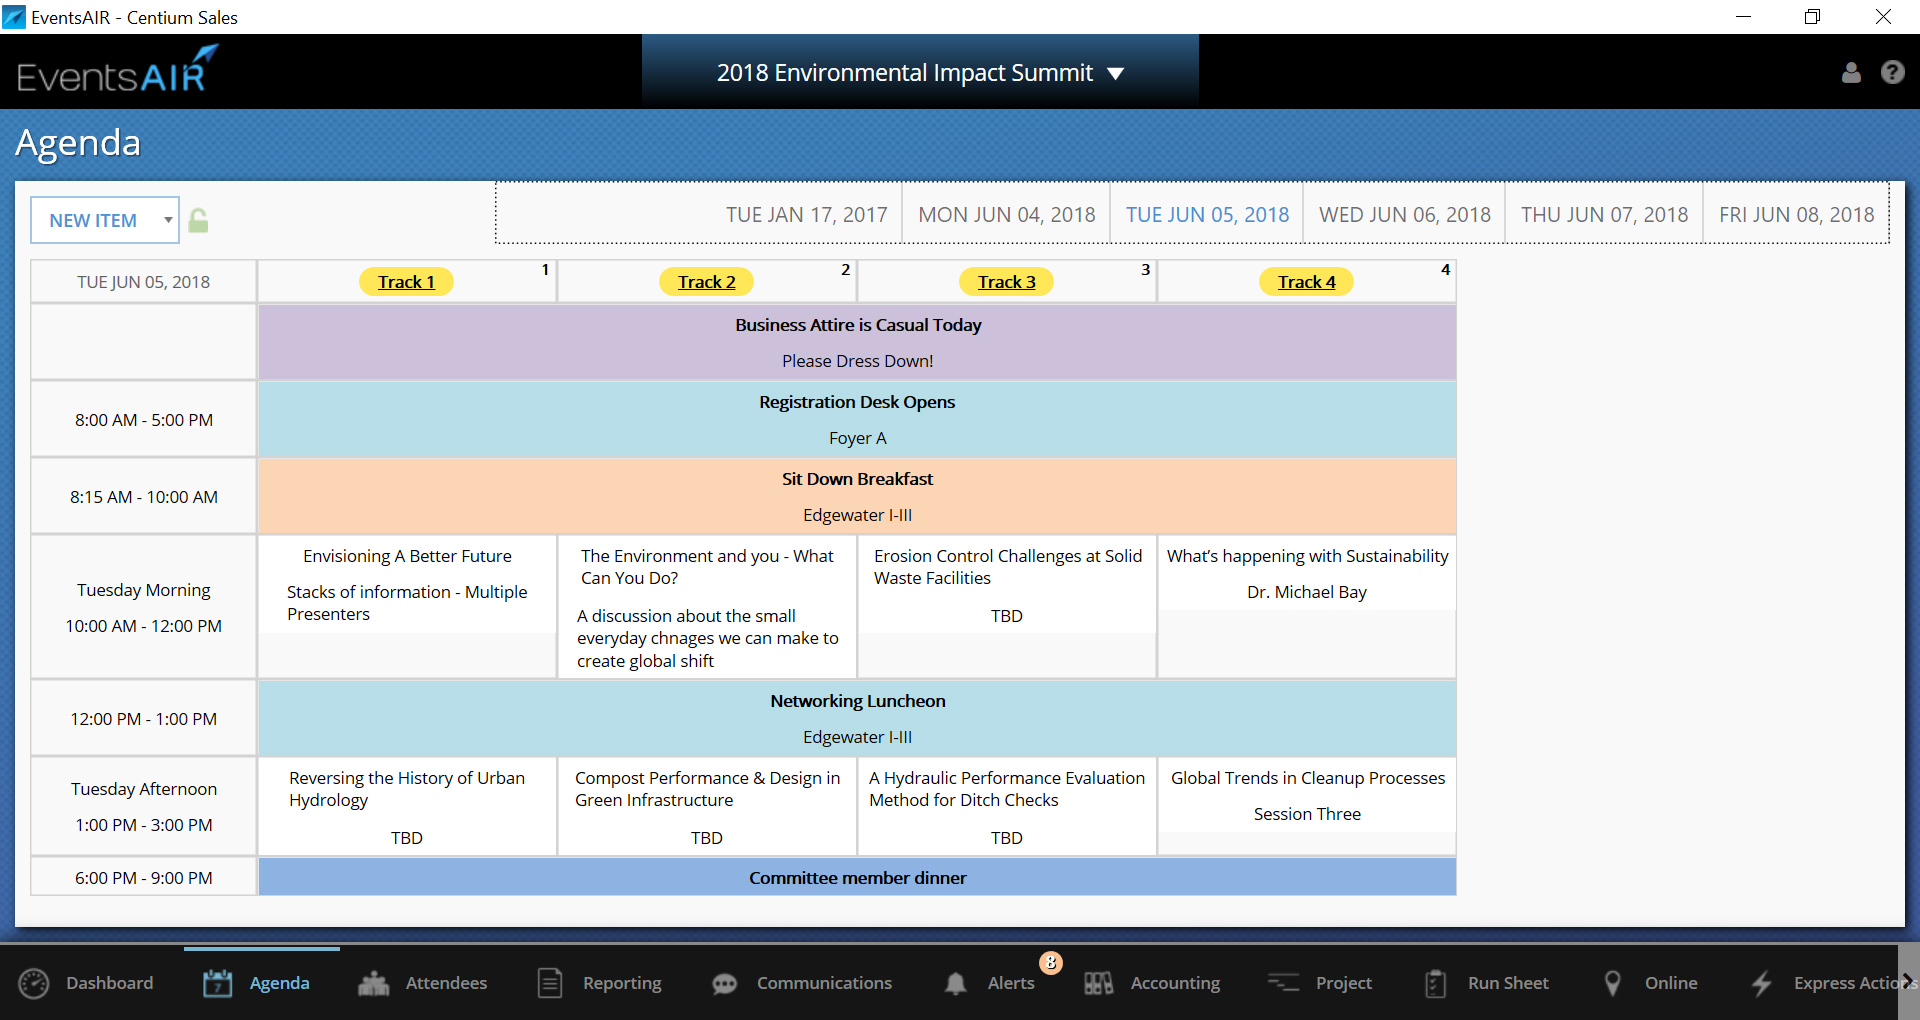Screen dimensions: 1920x1020
Task: Show more bottom navigation items with chevron
Action: [x=1908, y=982]
